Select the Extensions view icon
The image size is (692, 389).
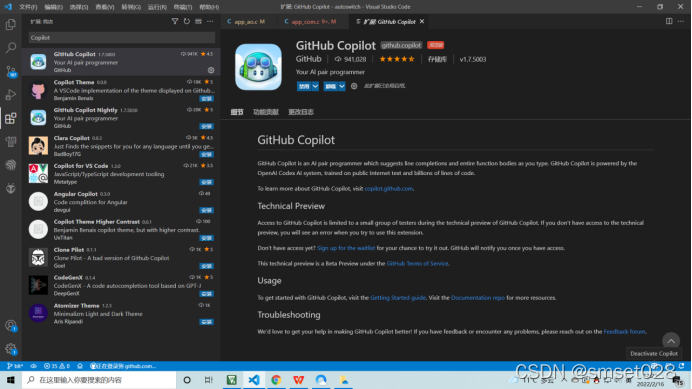click(x=11, y=118)
